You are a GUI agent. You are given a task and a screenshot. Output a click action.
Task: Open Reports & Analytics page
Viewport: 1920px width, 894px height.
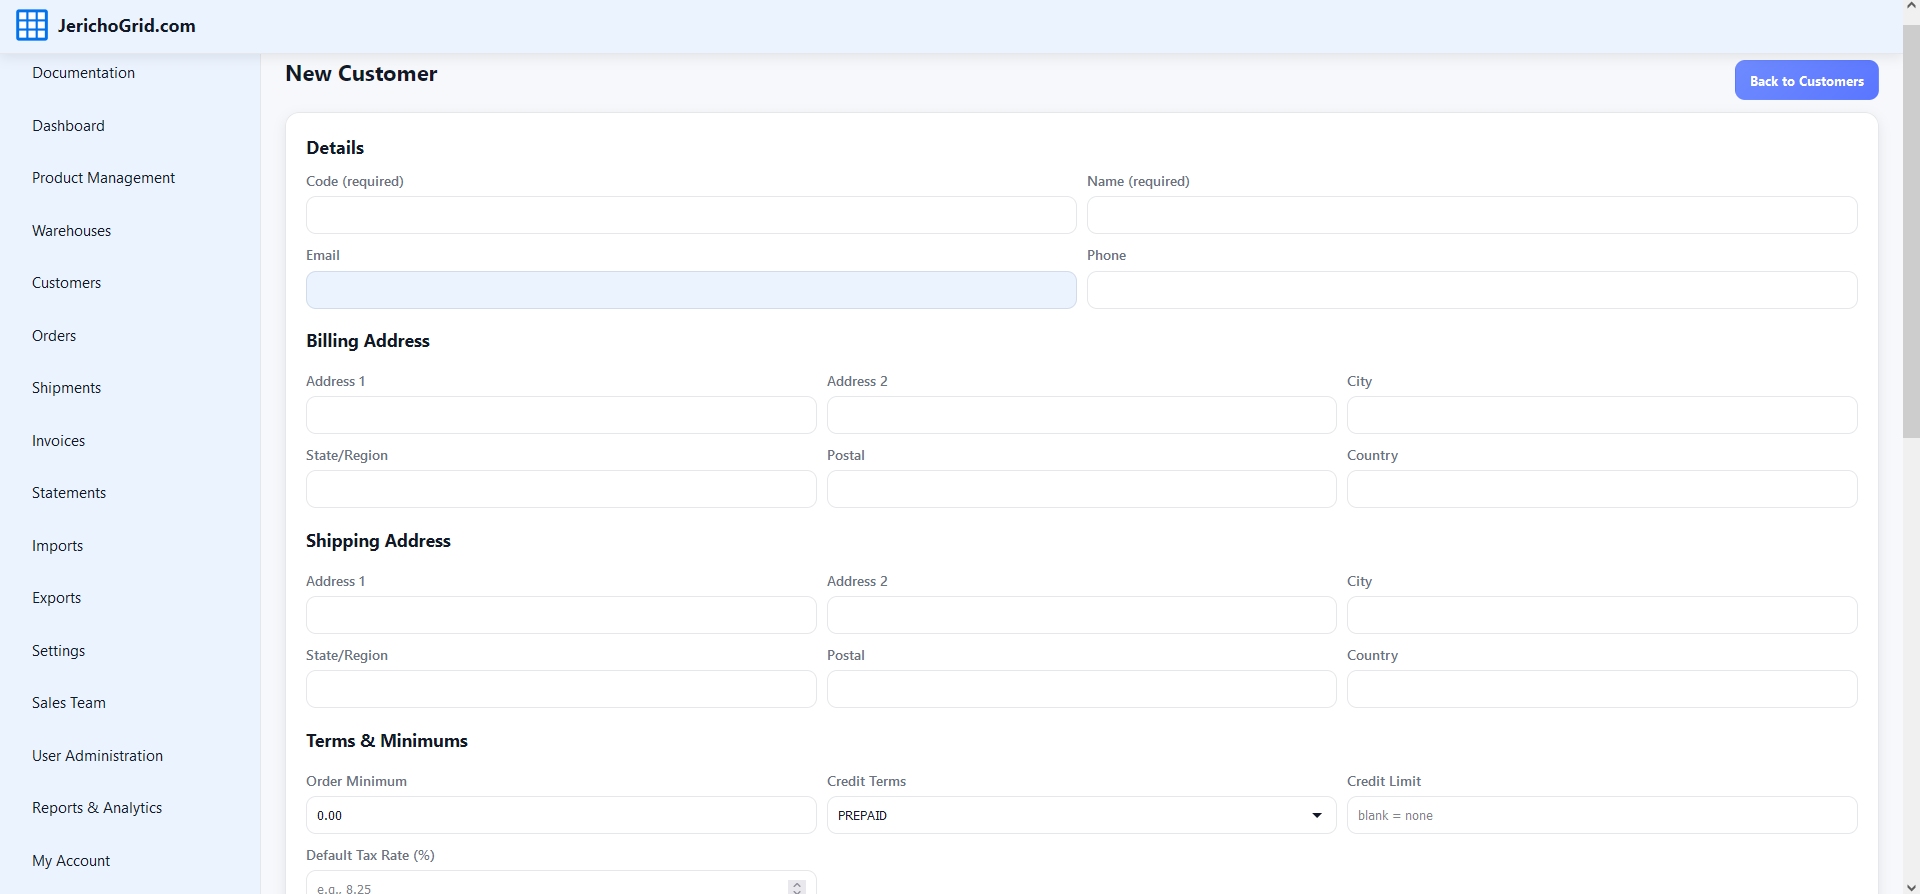pos(97,808)
